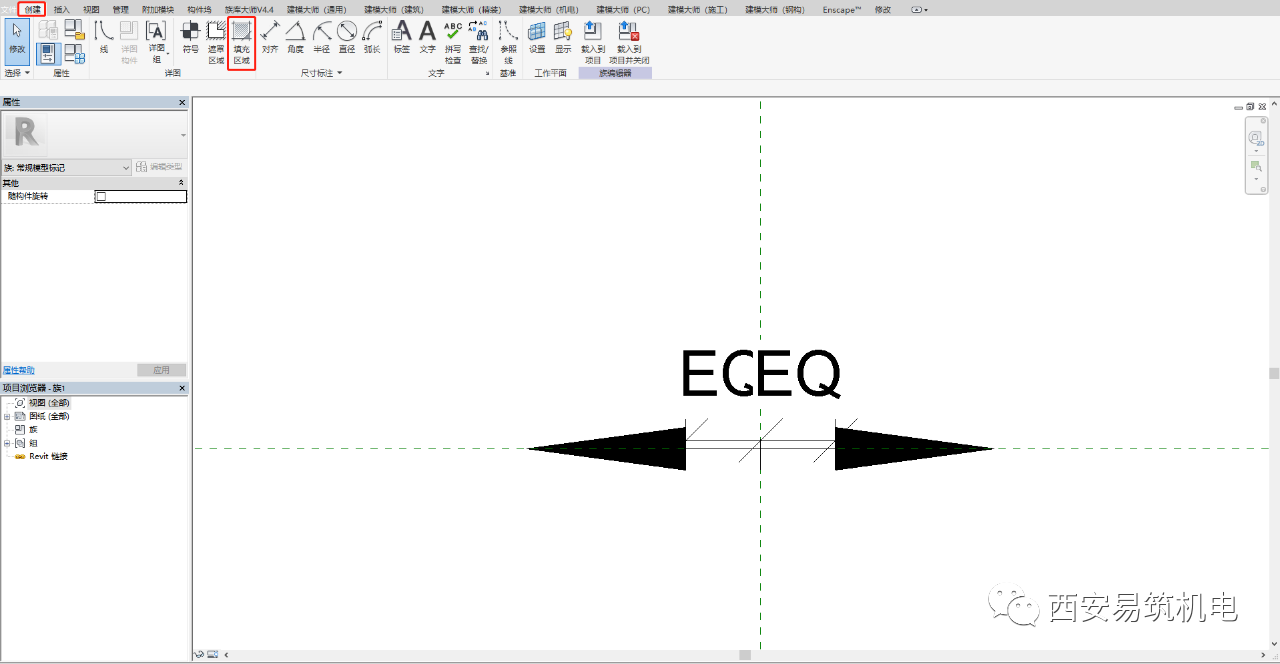The width and height of the screenshot is (1280, 664).
Task: Click the 应用 (Apply) button
Action: click(x=161, y=370)
